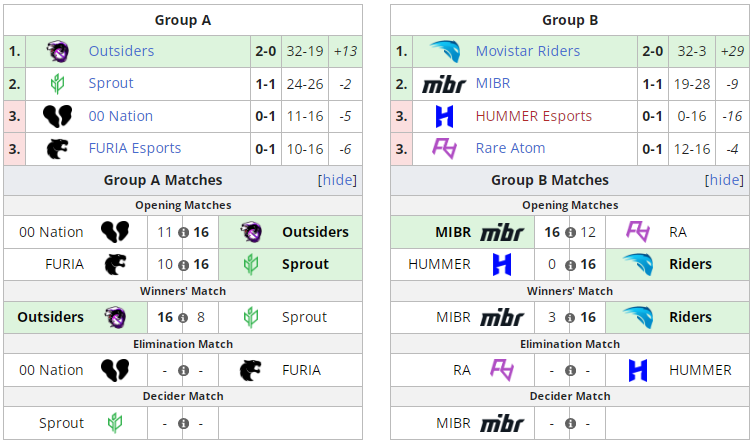Viewport: 753px width, 443px height.
Task: Hide the Group B Matches section
Action: tap(724, 180)
